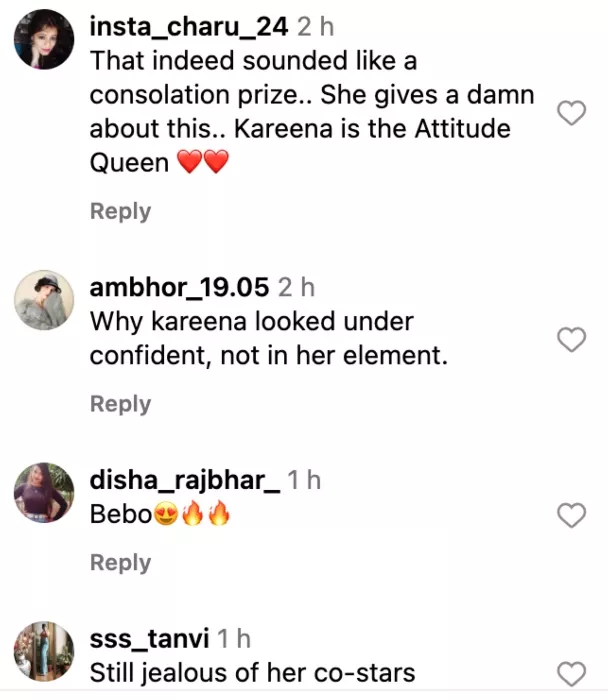
Task: Click the '2 h' timestamp on insta_charu_24's comment
Action: [x=316, y=24]
